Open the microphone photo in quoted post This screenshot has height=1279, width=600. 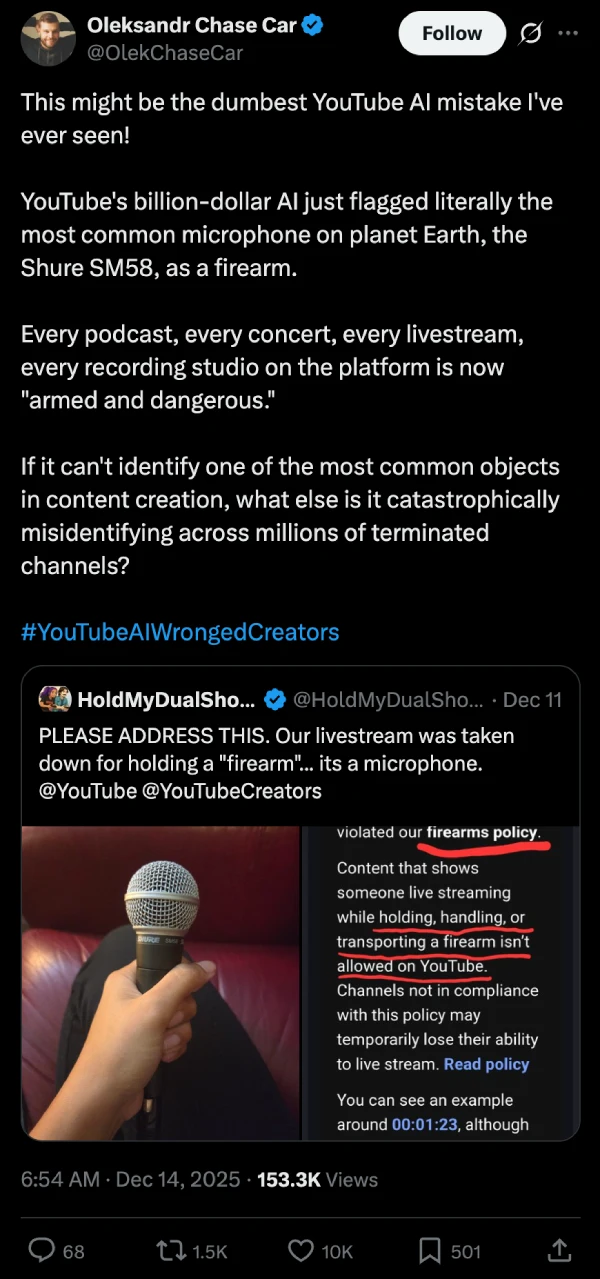(161, 982)
